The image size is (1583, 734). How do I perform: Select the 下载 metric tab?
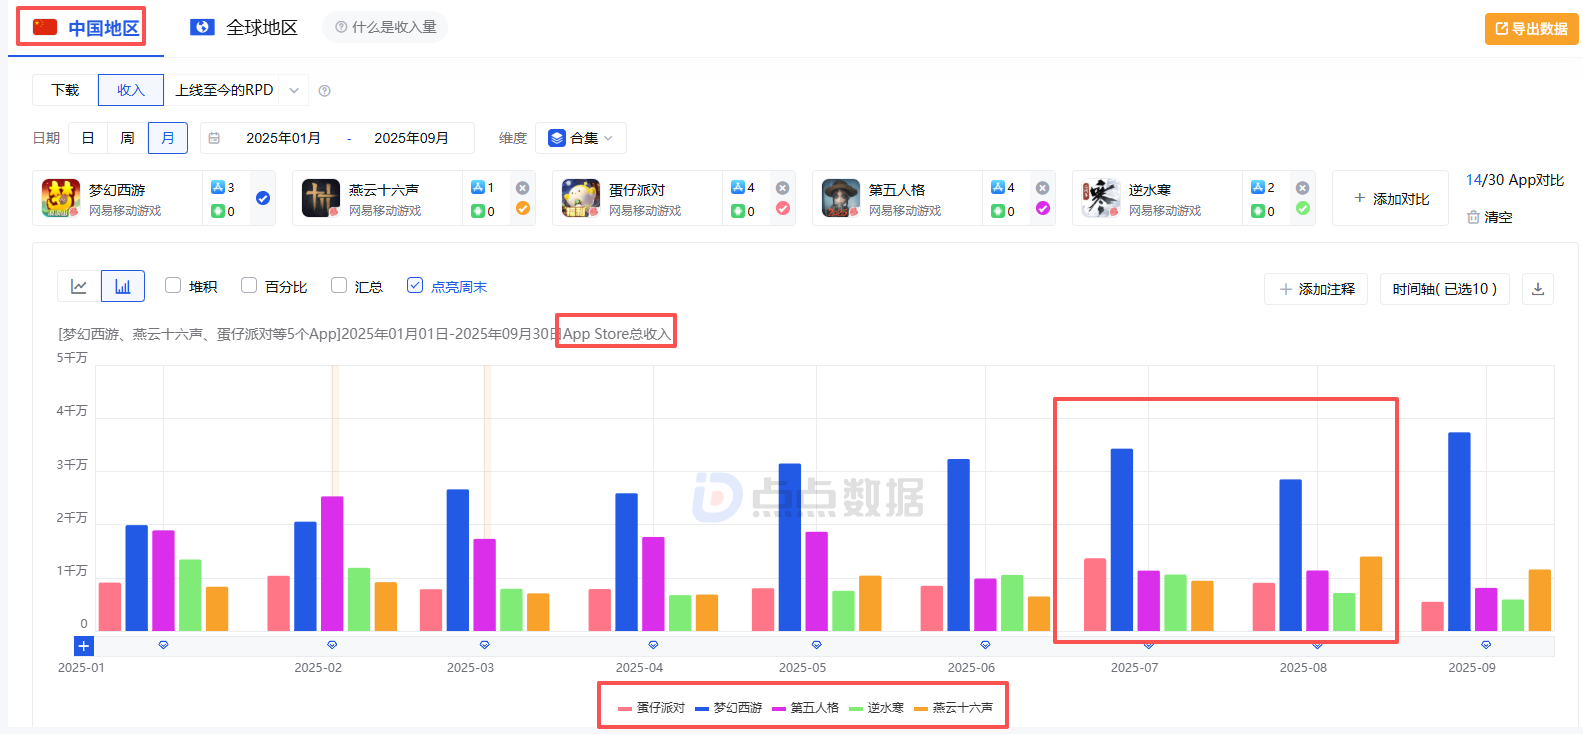click(65, 90)
